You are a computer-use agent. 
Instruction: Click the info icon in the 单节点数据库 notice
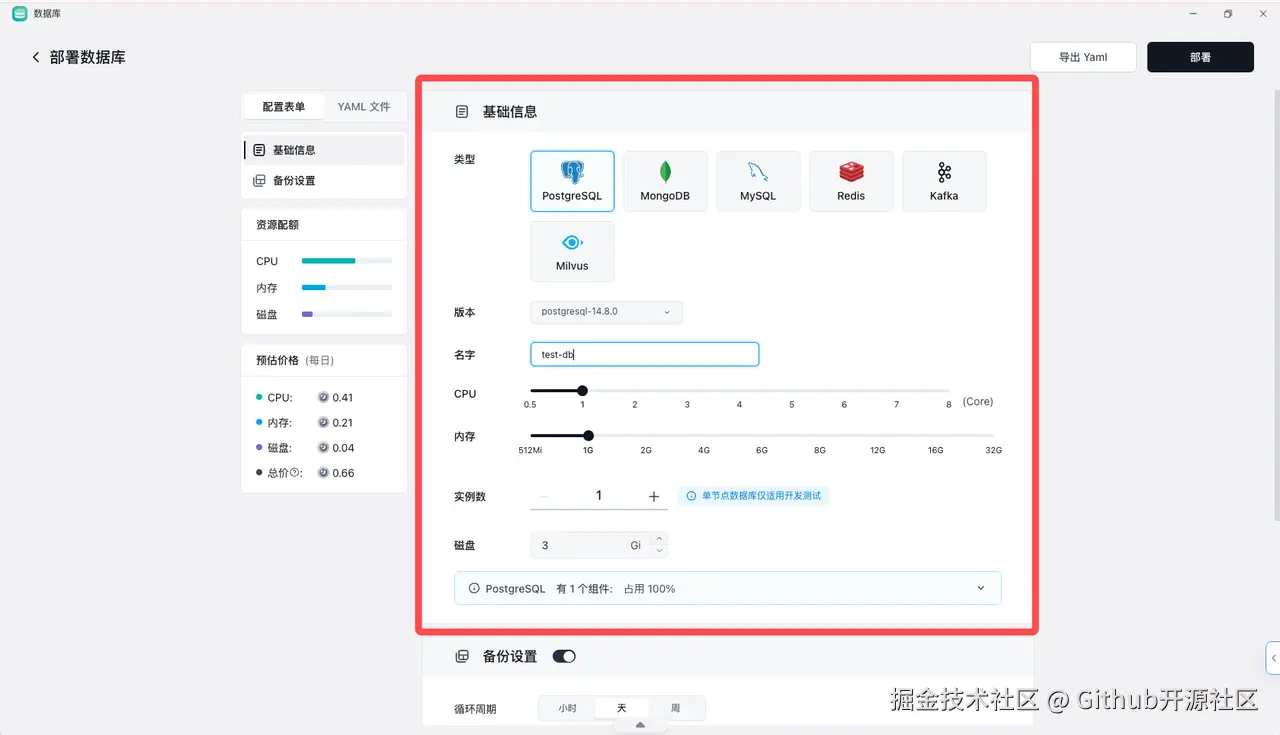(691, 496)
